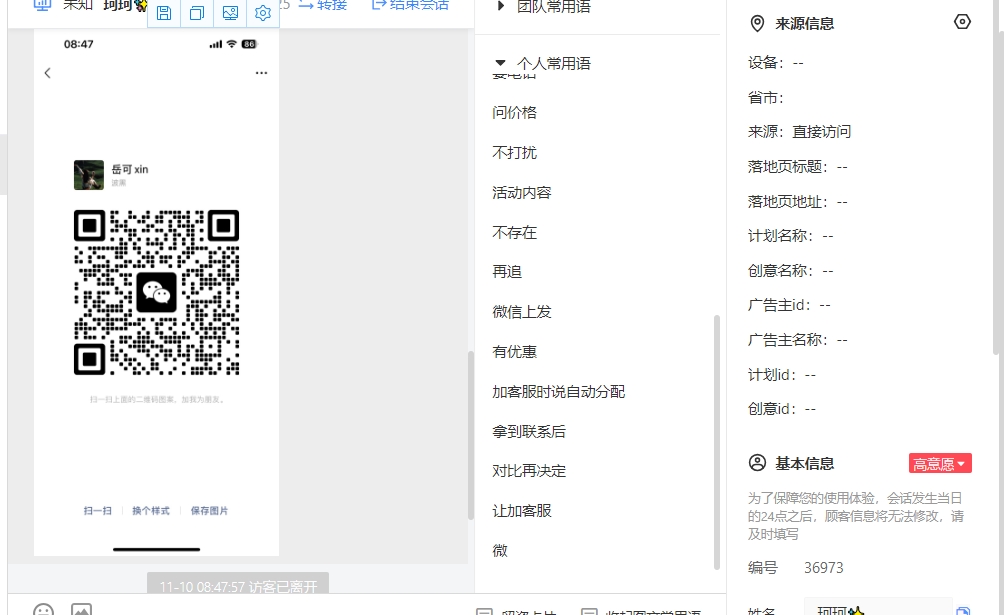The image size is (1004, 615).
Task: Click the save icon in the floating toolbar
Action: pos(164,13)
